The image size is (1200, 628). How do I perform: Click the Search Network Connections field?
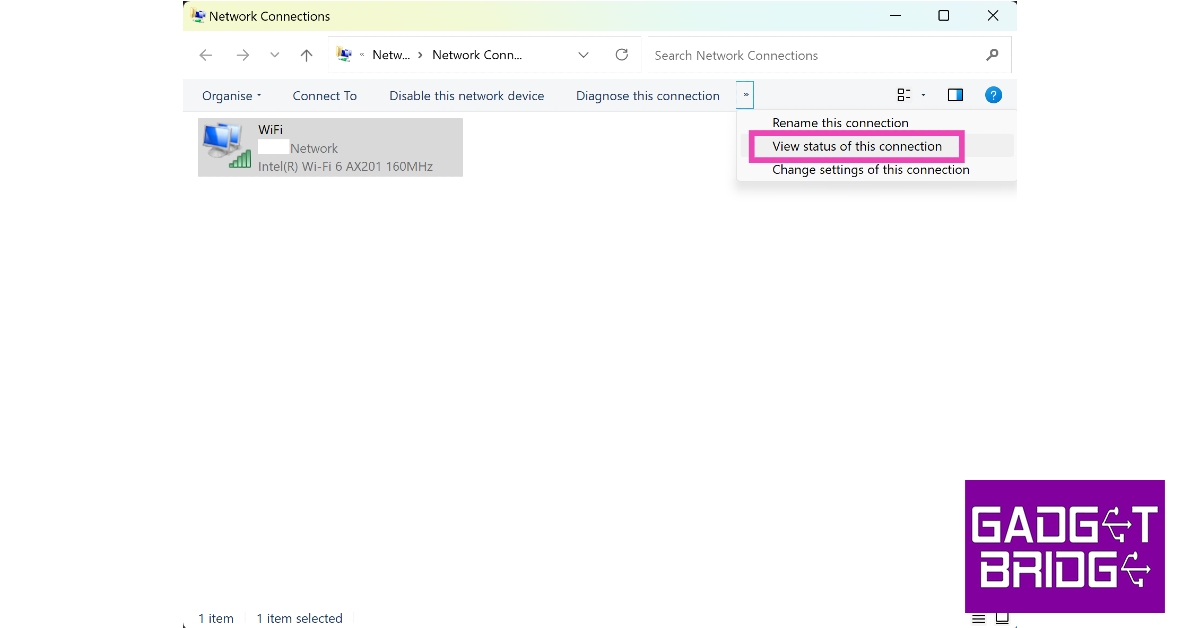click(810, 55)
